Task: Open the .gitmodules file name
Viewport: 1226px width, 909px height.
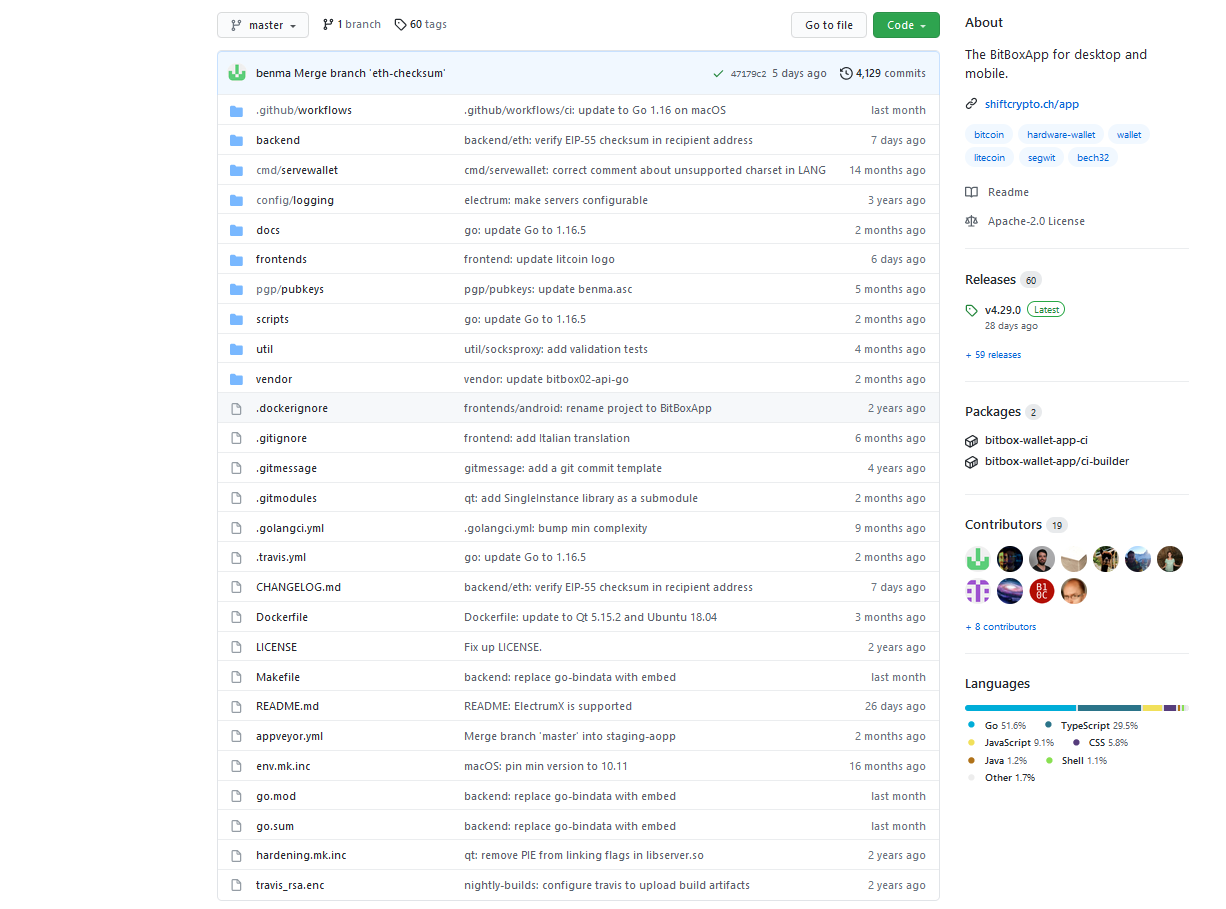Action: [286, 498]
